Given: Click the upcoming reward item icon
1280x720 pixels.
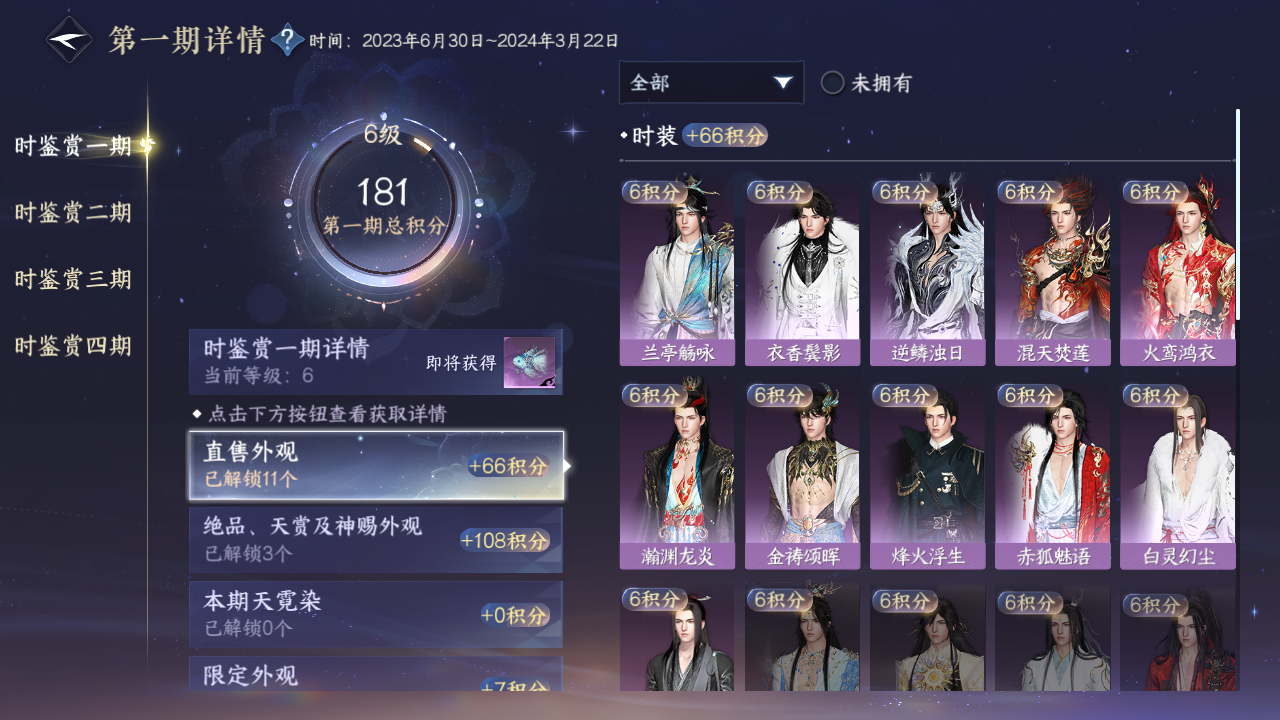Looking at the screenshot, I should click(x=529, y=363).
